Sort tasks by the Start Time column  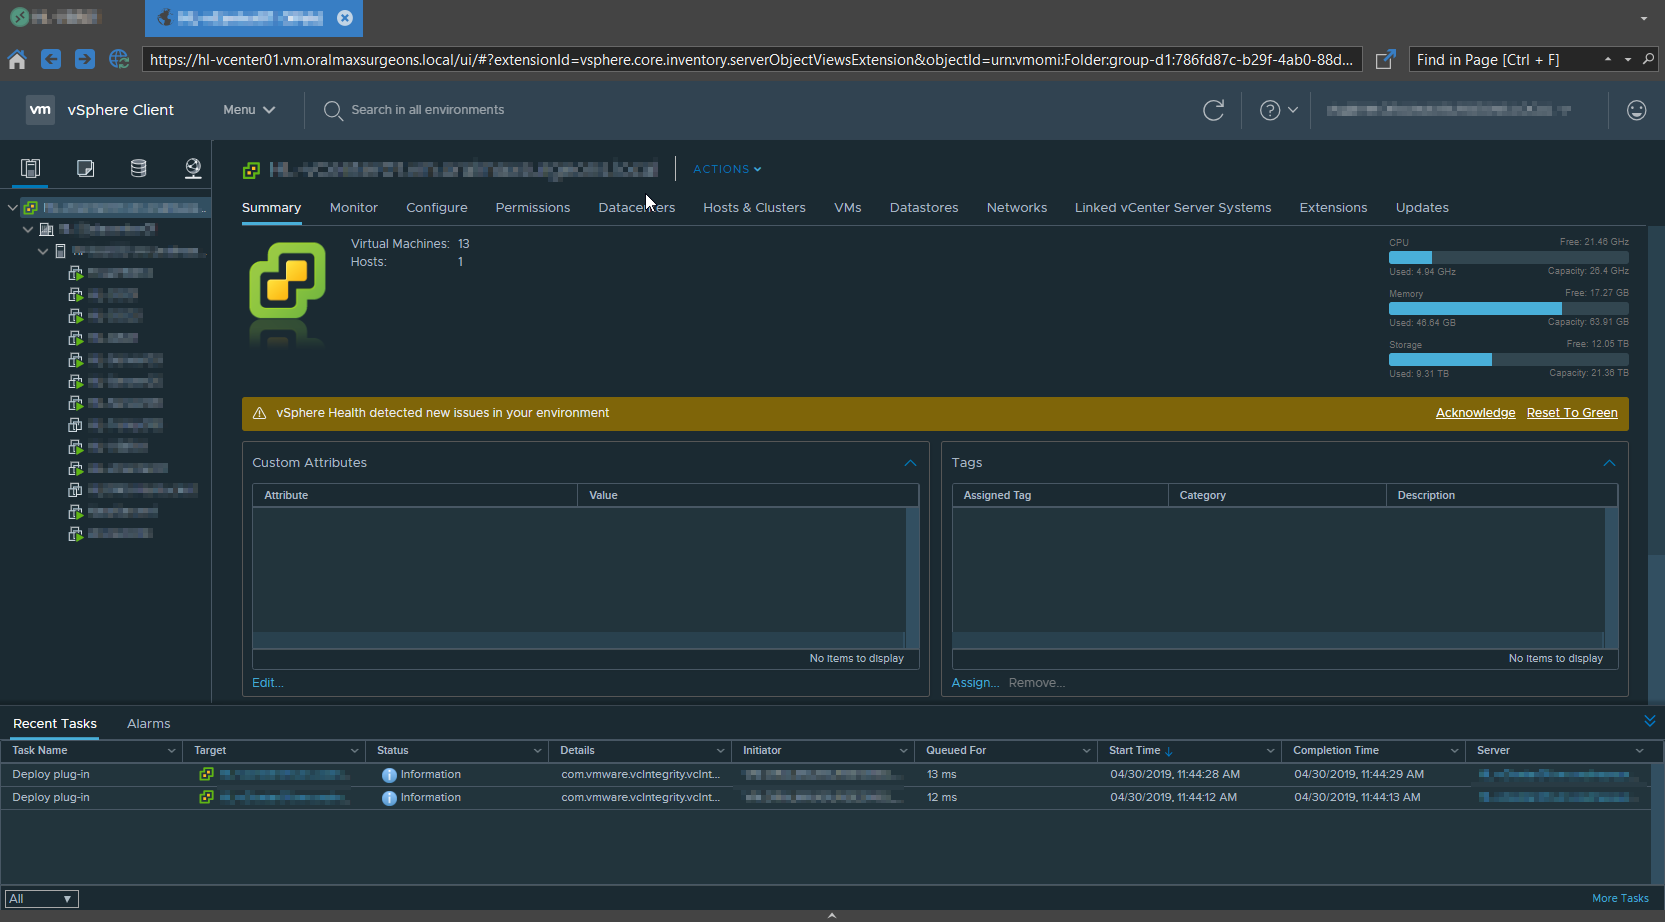coord(1135,750)
